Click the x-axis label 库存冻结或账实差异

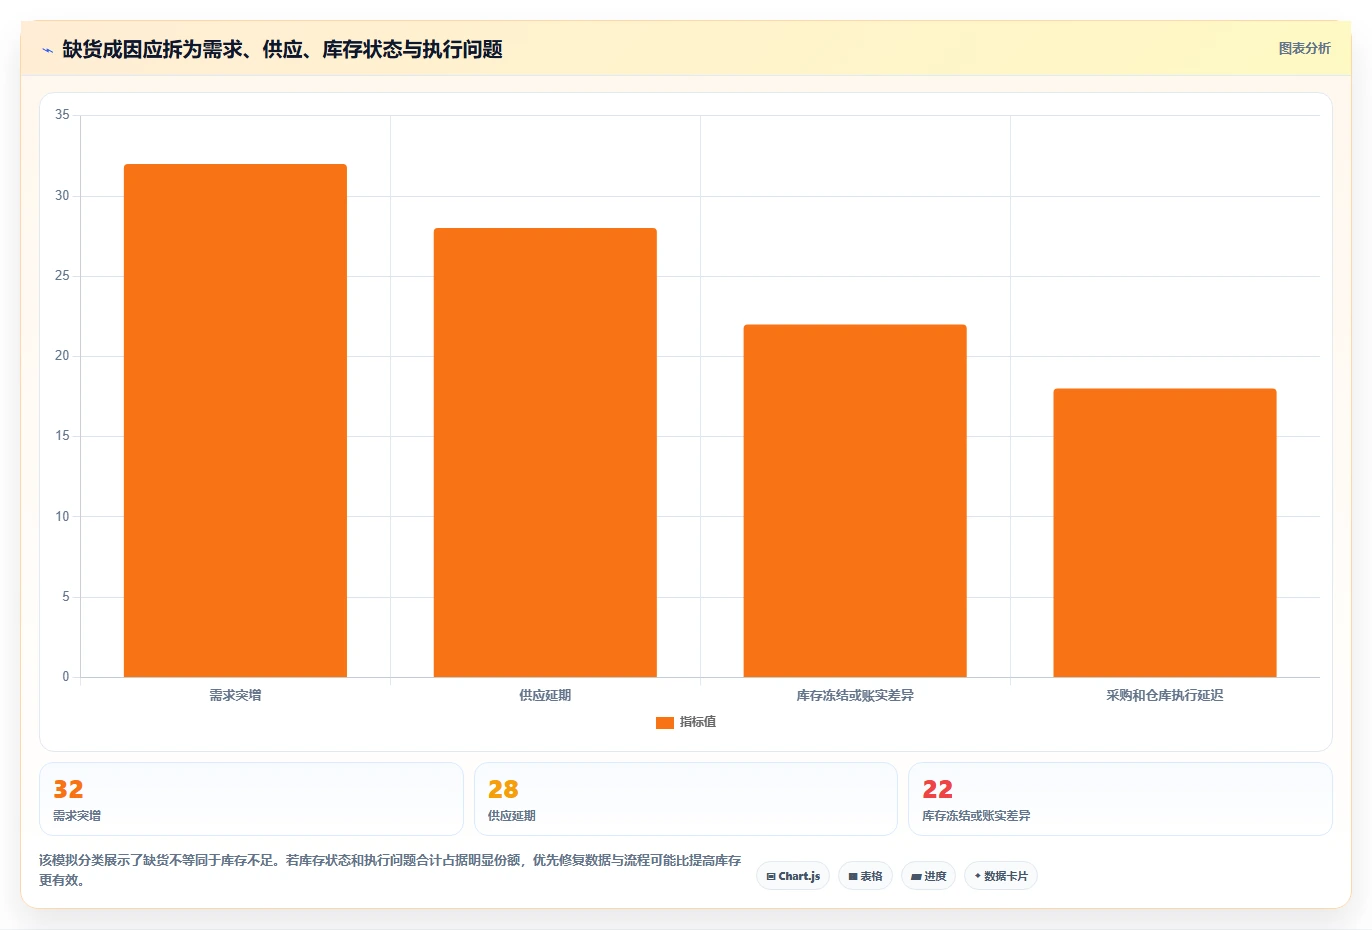point(855,695)
